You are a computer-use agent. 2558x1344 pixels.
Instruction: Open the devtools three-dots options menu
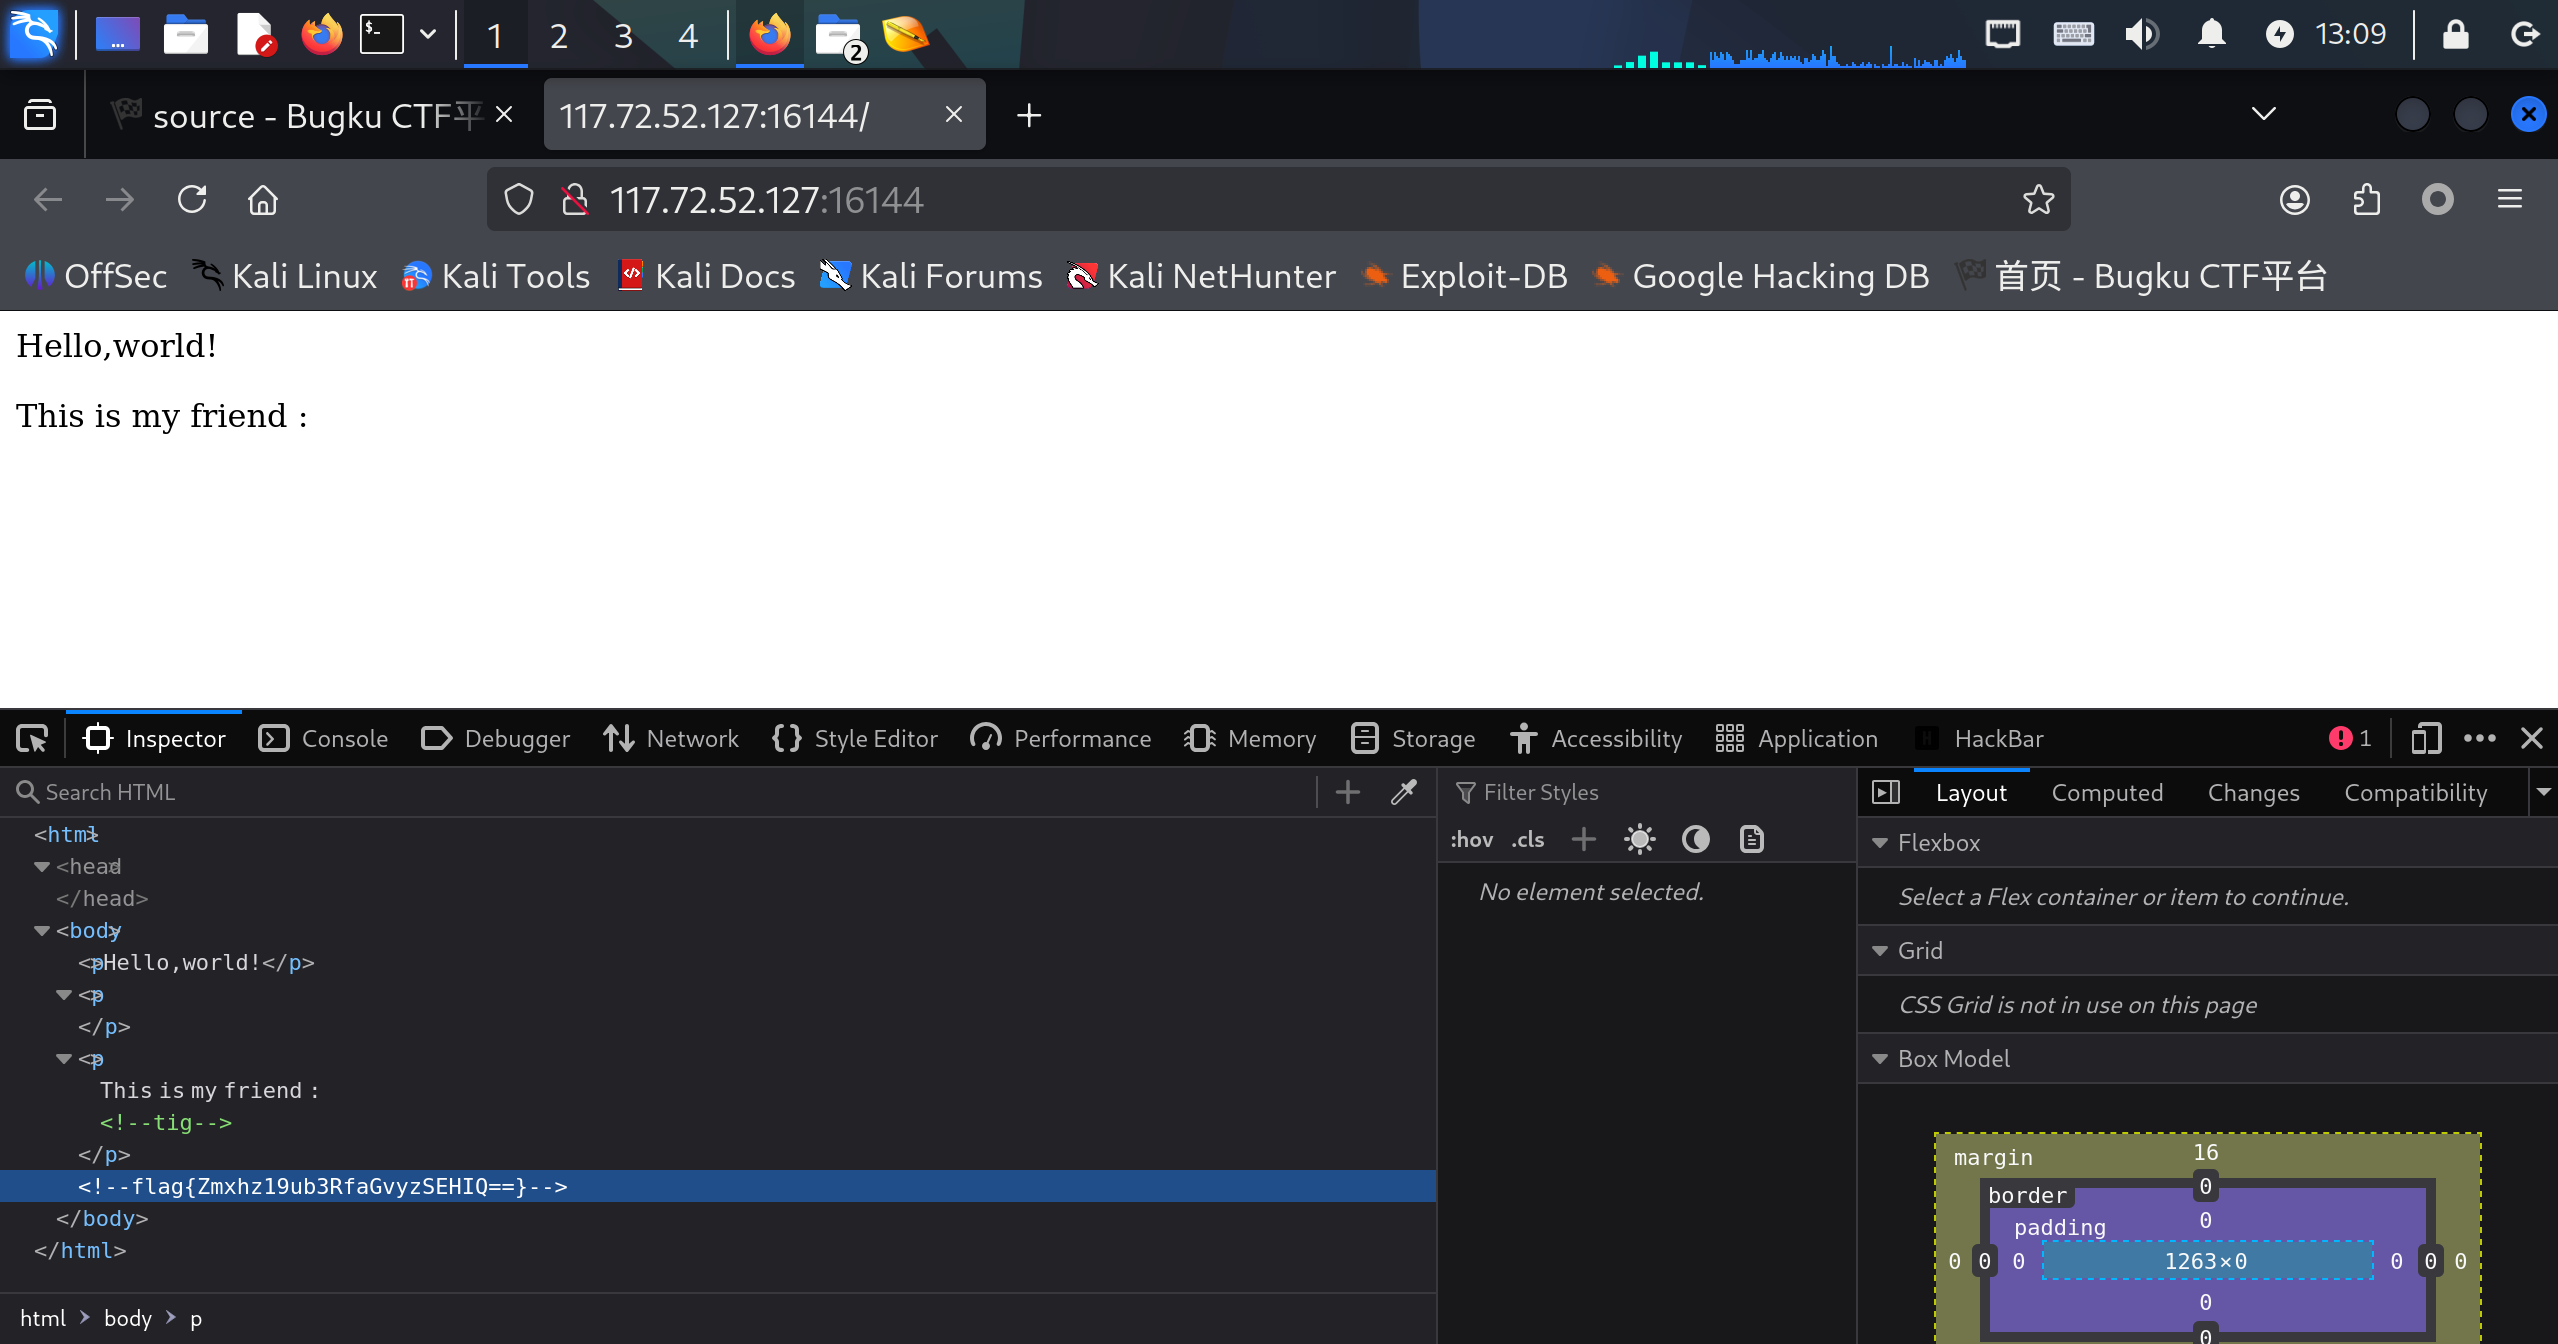click(x=2480, y=739)
